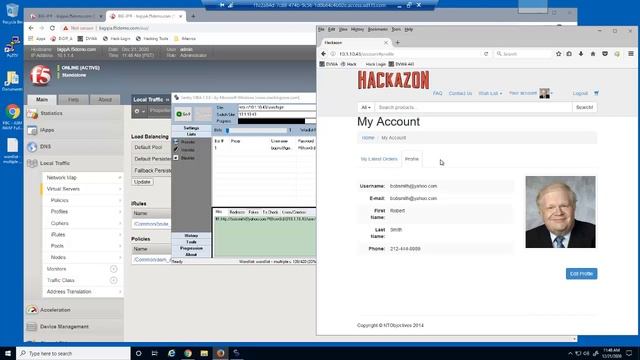
Task: Adjust the Bots slider in Sentry MBA
Action: tap(256, 130)
